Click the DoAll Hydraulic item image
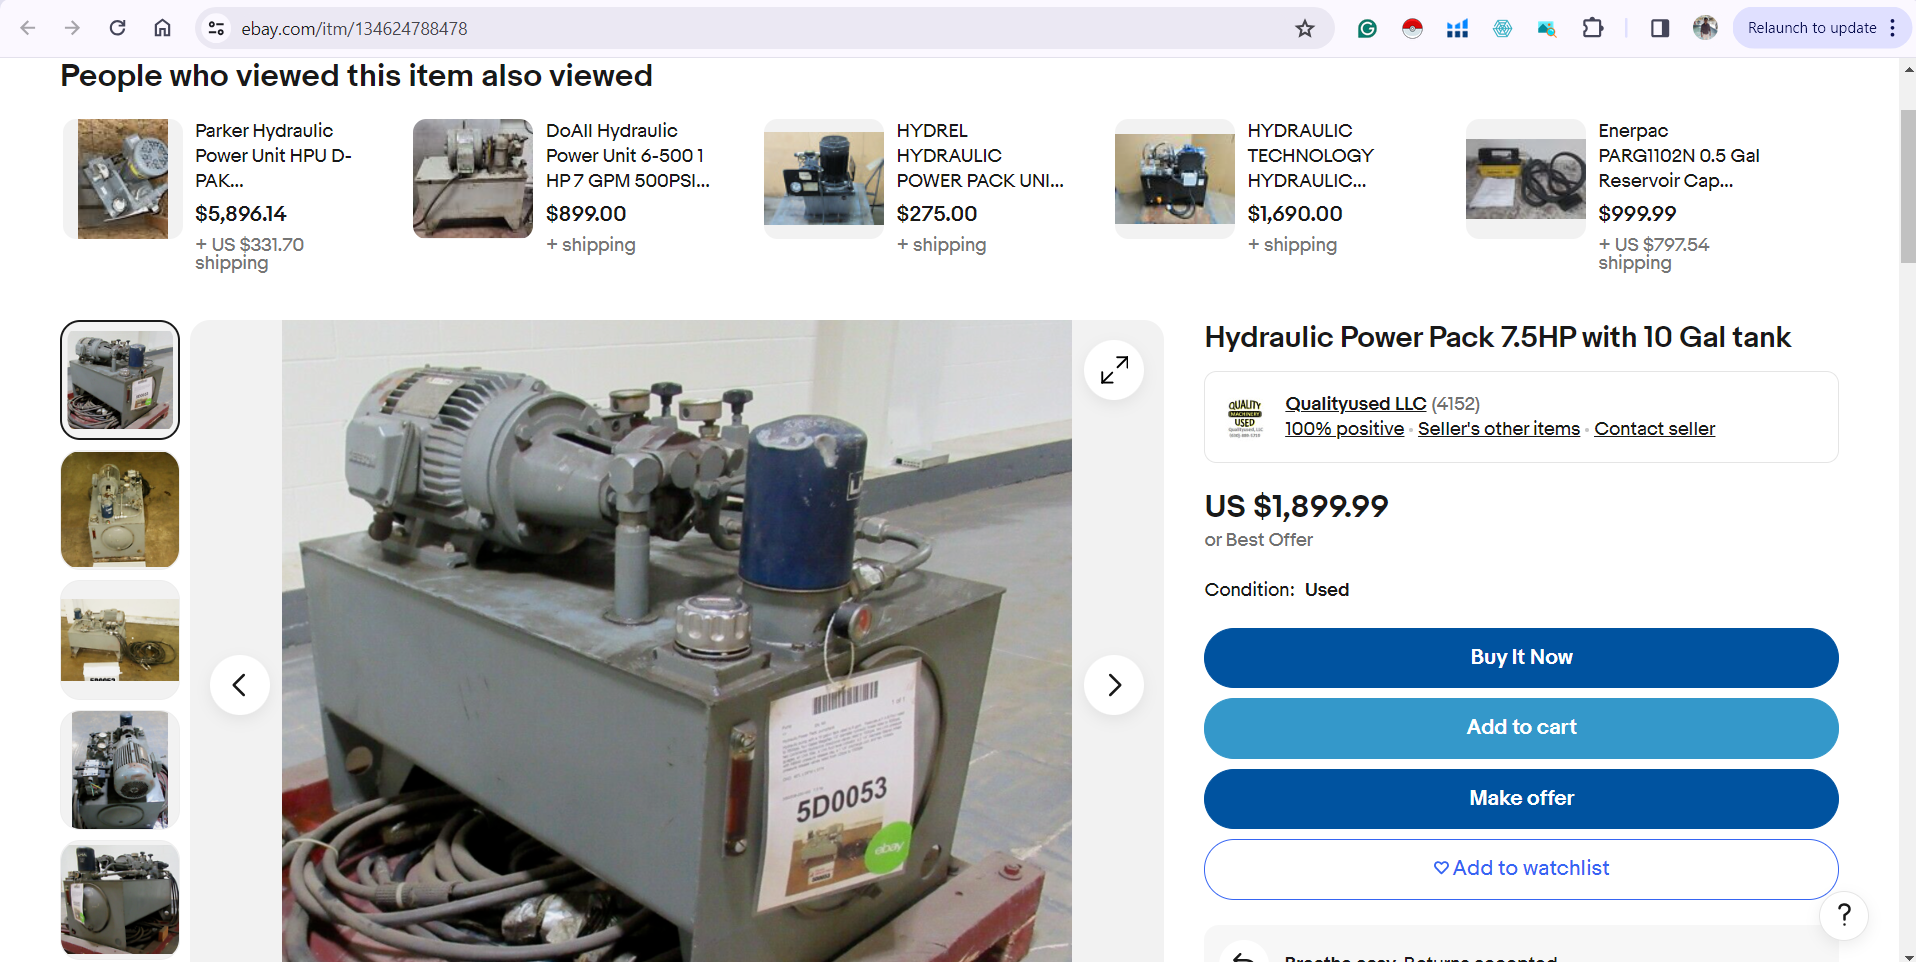This screenshot has height=962, width=1916. pos(473,179)
